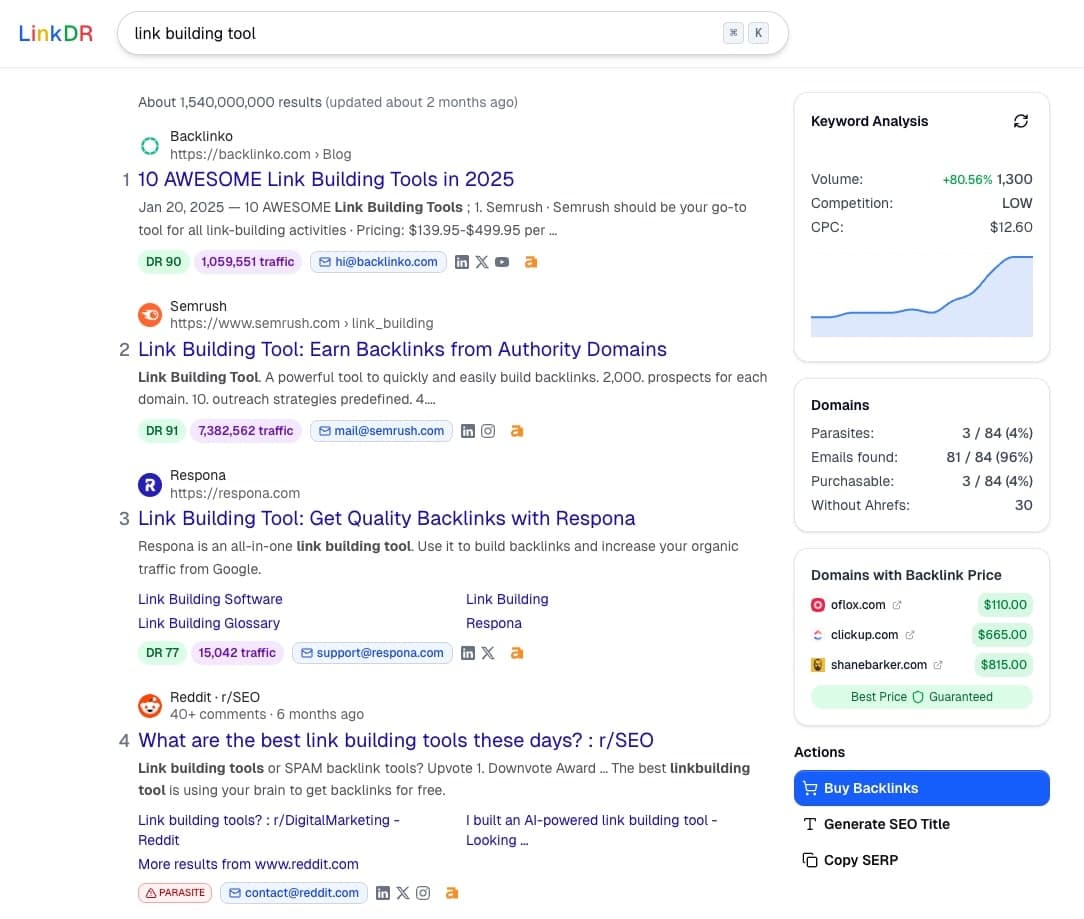Open the oflox.com domain link
Viewport: 1084px width, 919px height.
click(x=858, y=605)
